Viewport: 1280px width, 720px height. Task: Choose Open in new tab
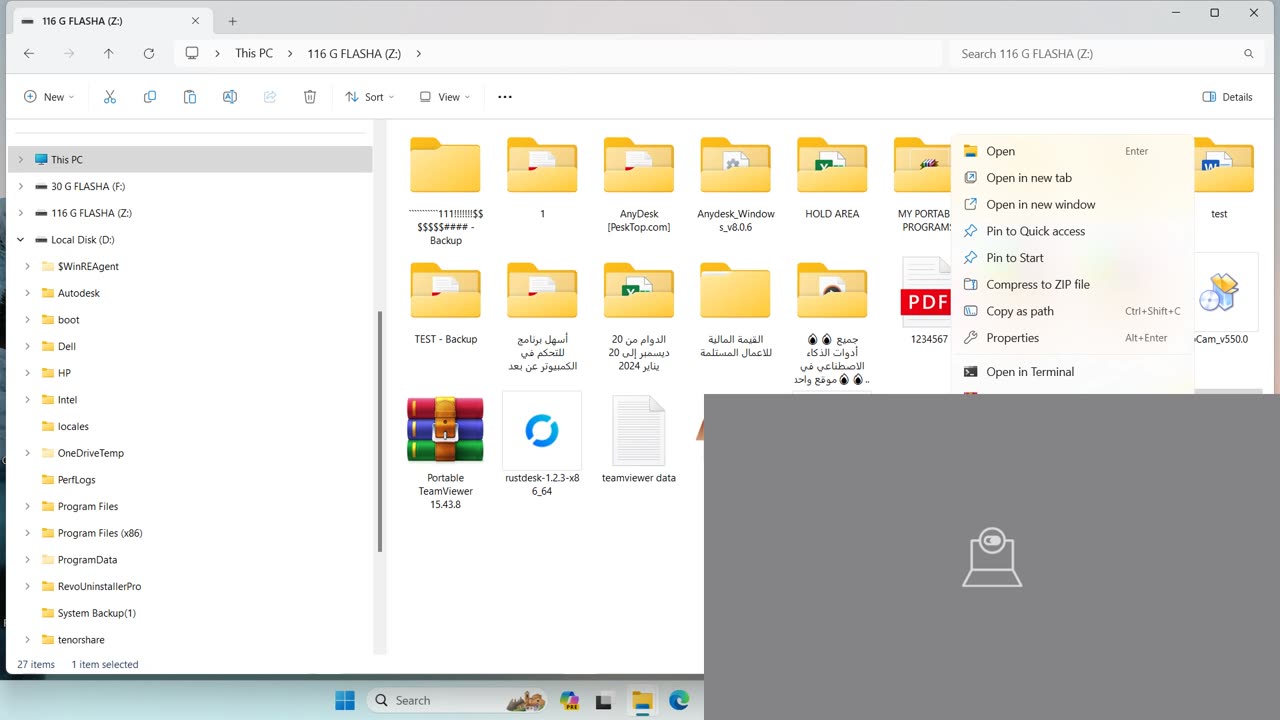tap(1072, 178)
